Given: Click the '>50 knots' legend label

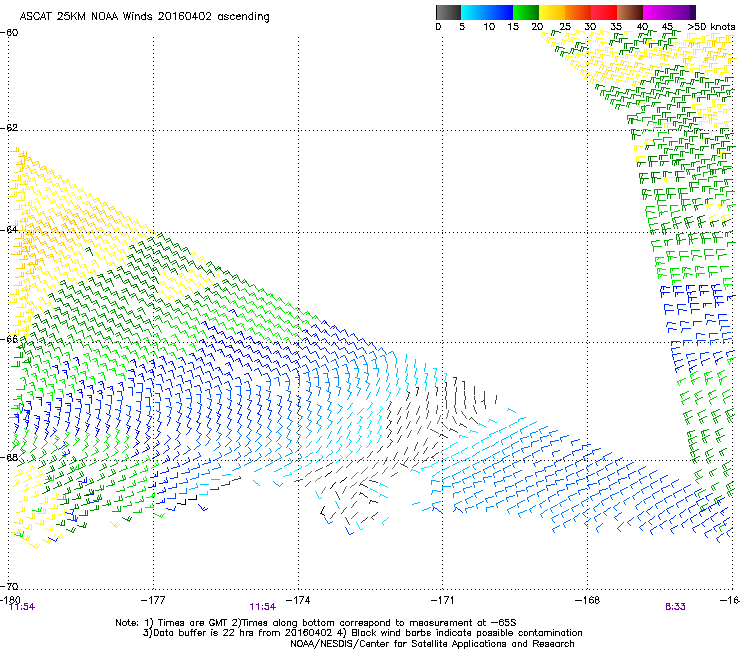Looking at the screenshot, I should pyautogui.click(x=711, y=27).
